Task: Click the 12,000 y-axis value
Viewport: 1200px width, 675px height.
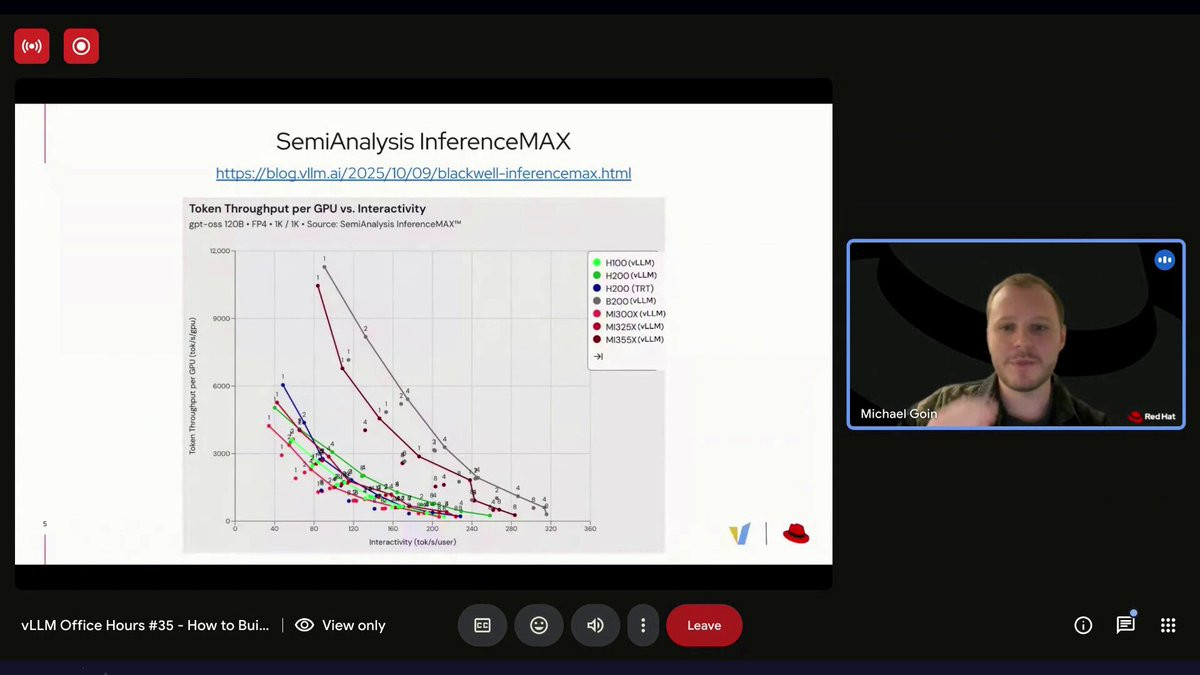Action: point(219,251)
